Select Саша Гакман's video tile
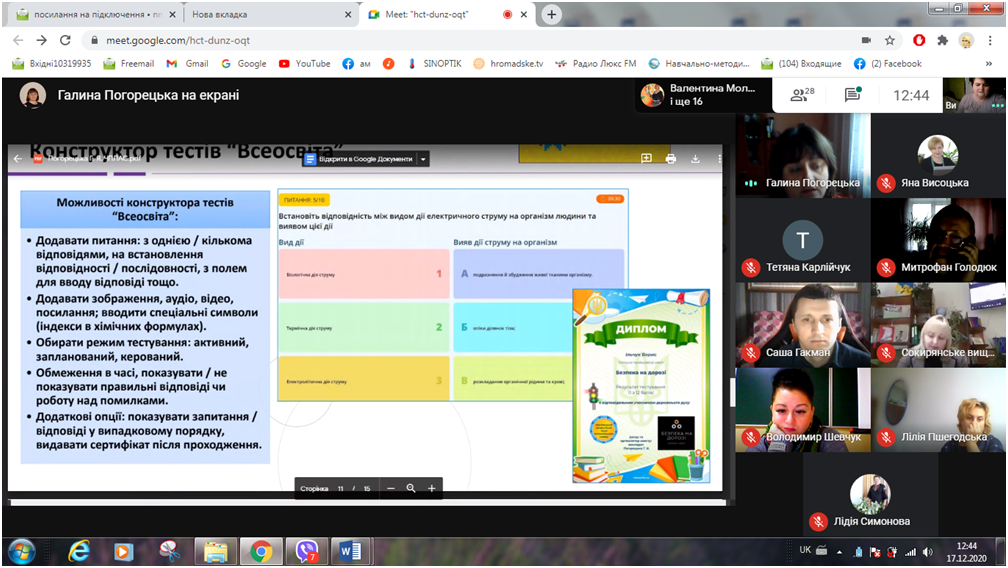This screenshot has height=568, width=1008. pos(803,324)
